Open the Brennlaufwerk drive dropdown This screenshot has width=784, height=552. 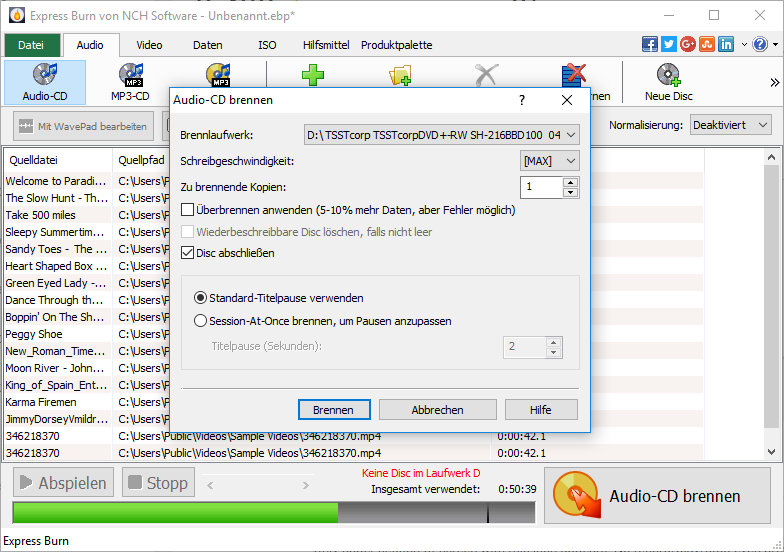442,134
